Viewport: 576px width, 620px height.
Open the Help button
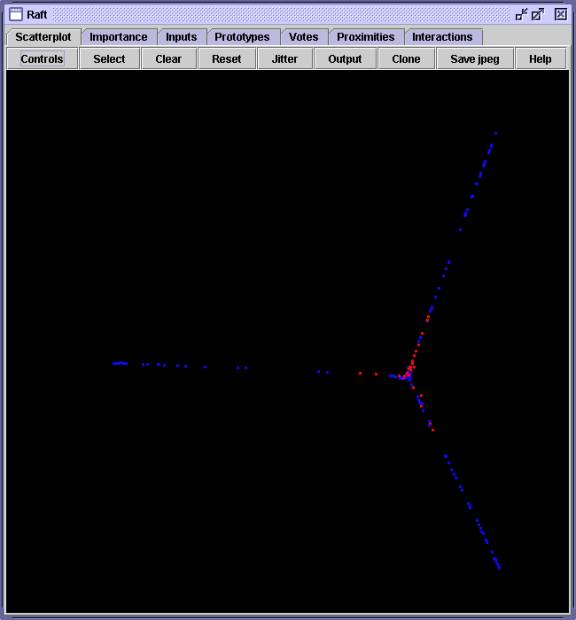[x=540, y=59]
